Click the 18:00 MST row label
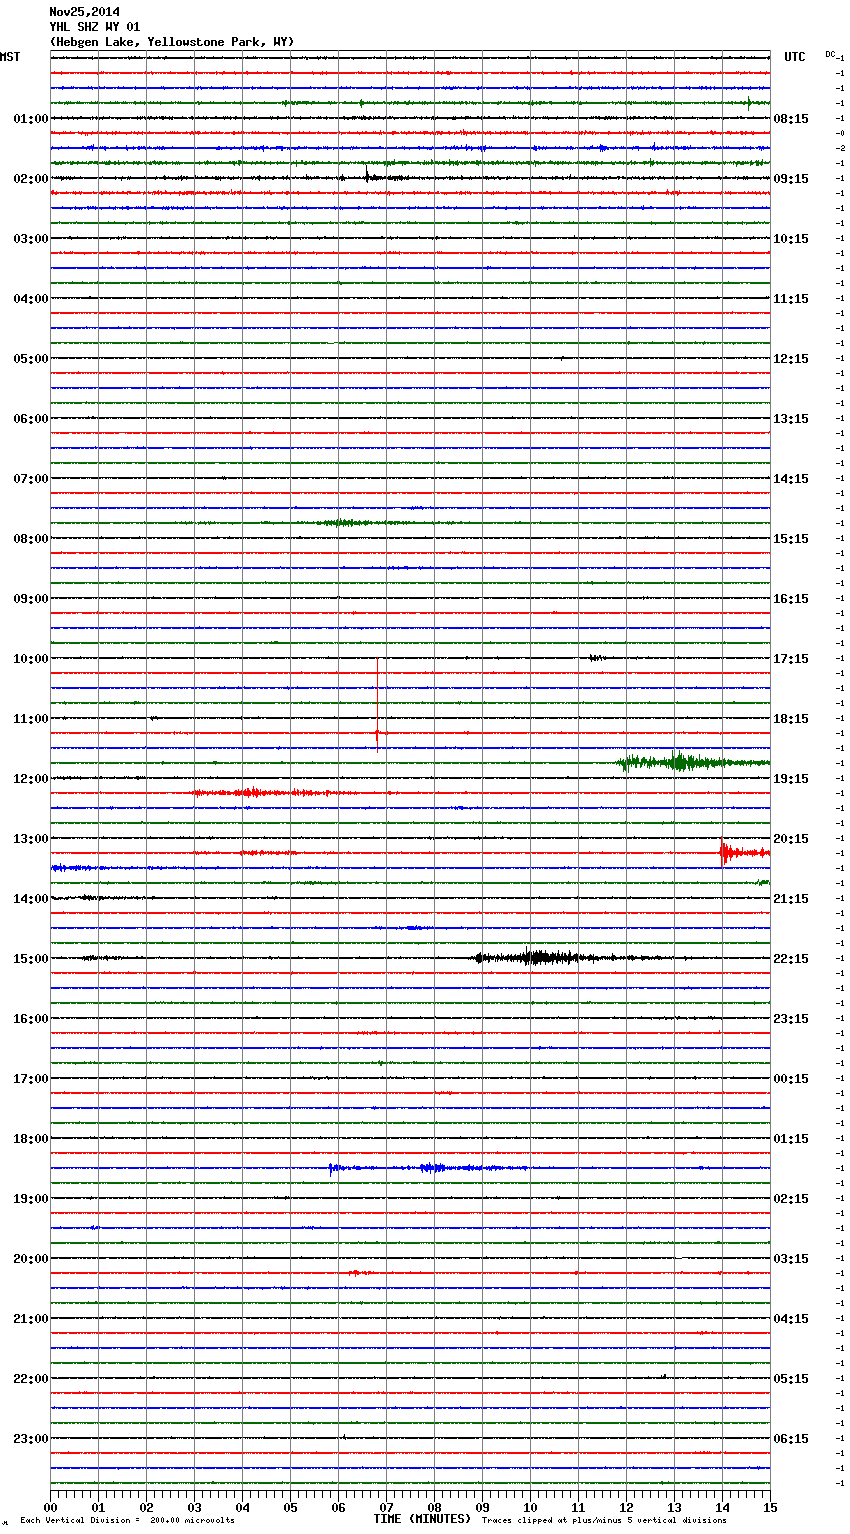This screenshot has width=850, height=1534. (x=30, y=1139)
